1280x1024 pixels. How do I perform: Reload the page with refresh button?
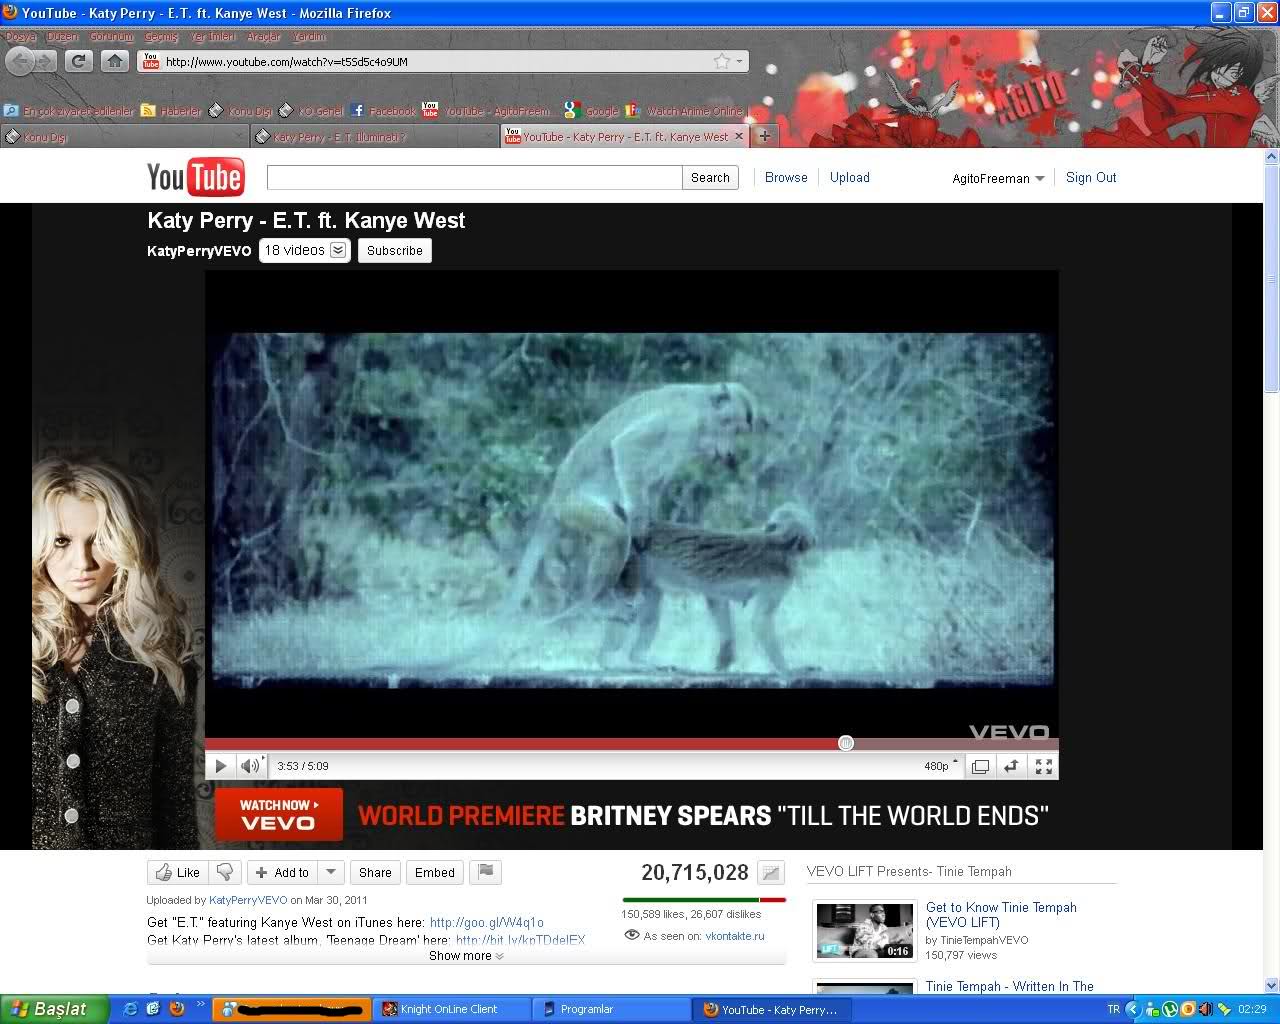(x=78, y=61)
